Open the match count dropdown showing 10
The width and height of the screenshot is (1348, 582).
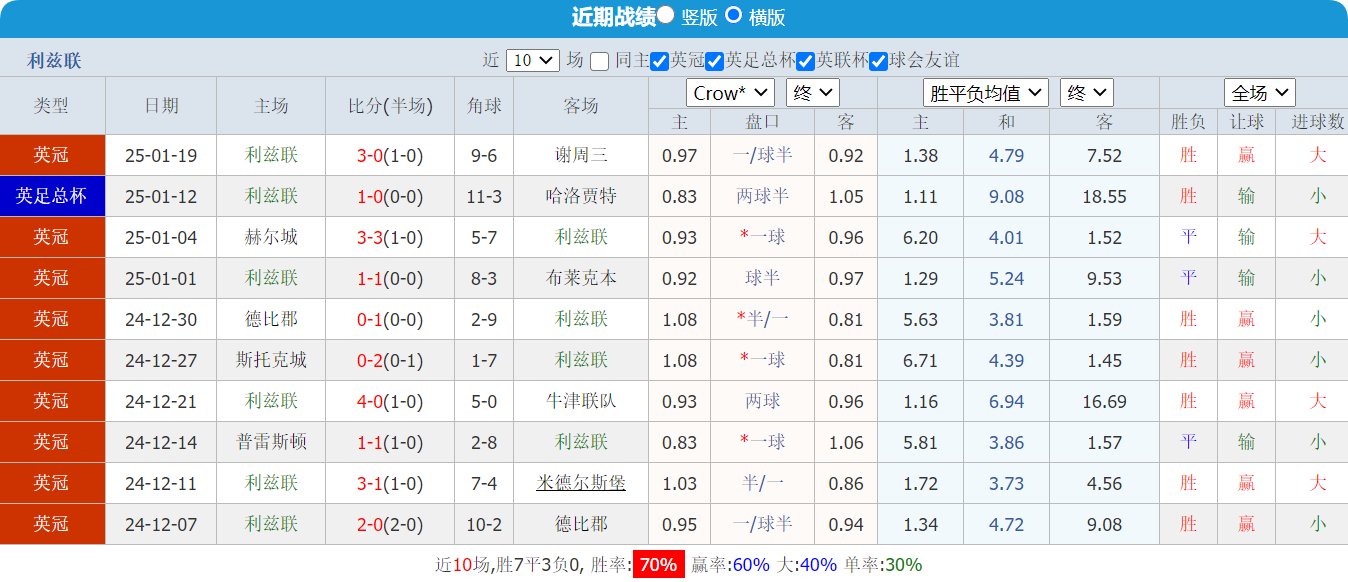click(533, 61)
